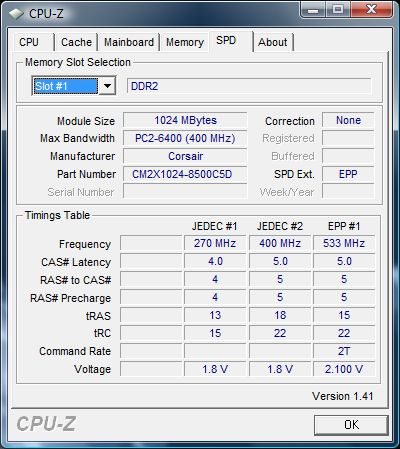
Task: Select the Manufacturer Corsair field
Action: [x=185, y=156]
